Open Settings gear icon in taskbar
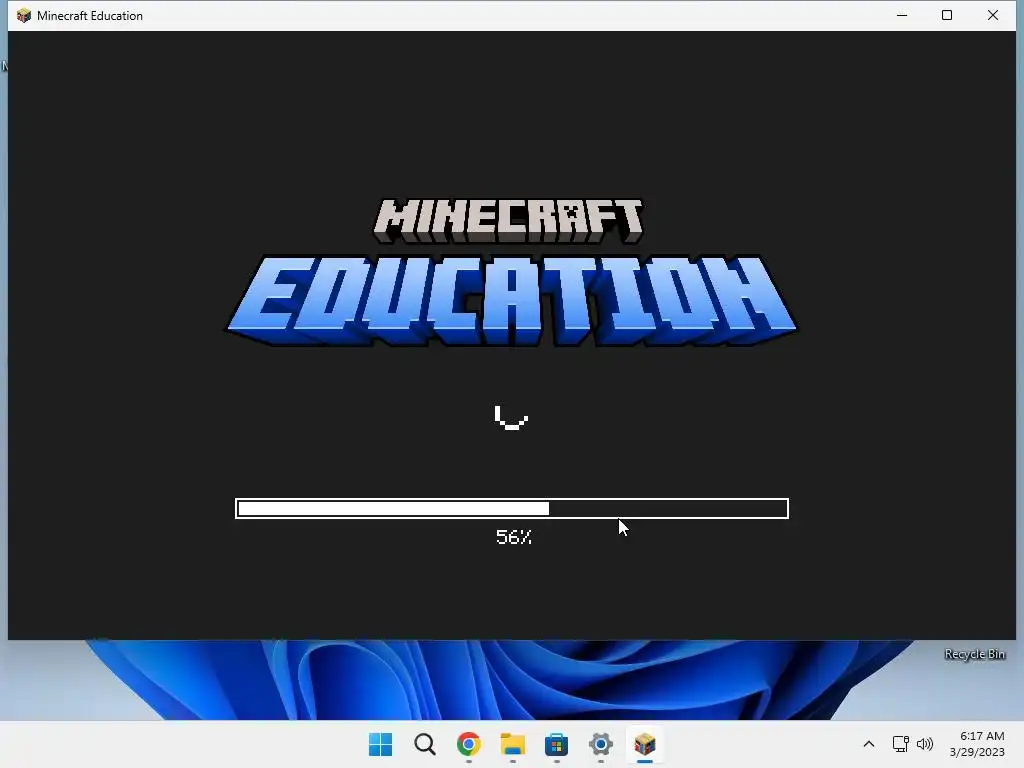 (x=600, y=744)
